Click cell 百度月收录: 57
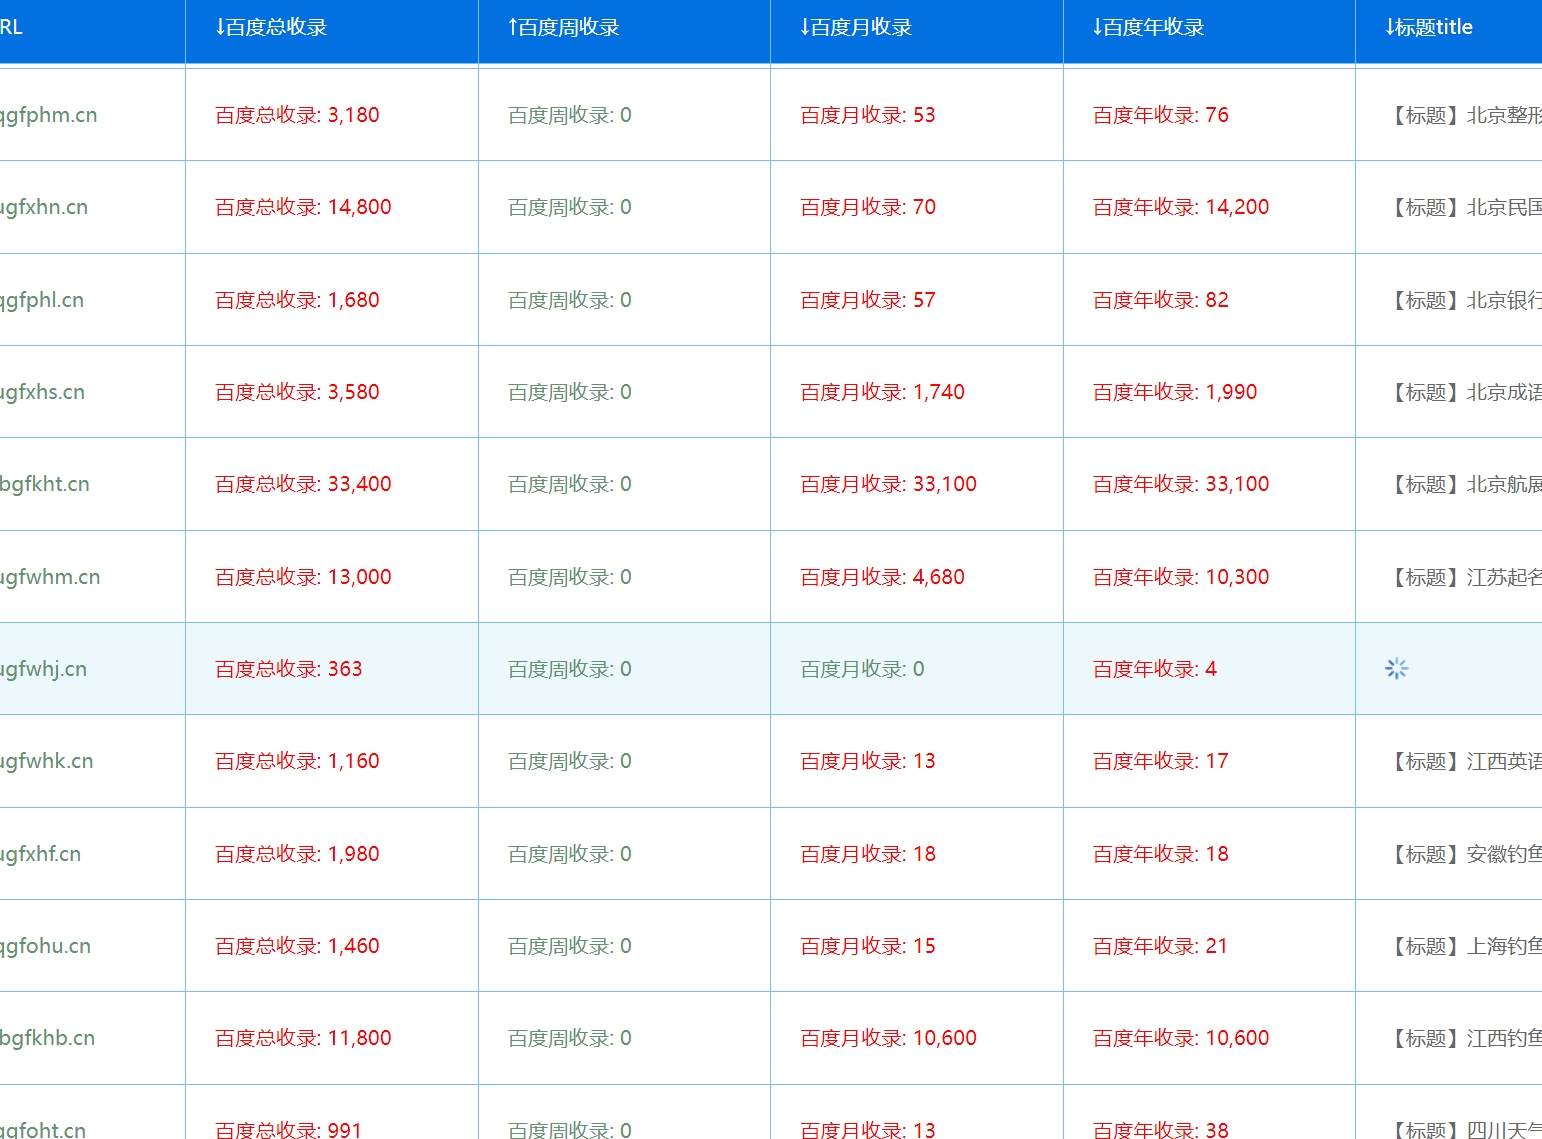Image resolution: width=1542 pixels, height=1139 pixels. [x=868, y=300]
